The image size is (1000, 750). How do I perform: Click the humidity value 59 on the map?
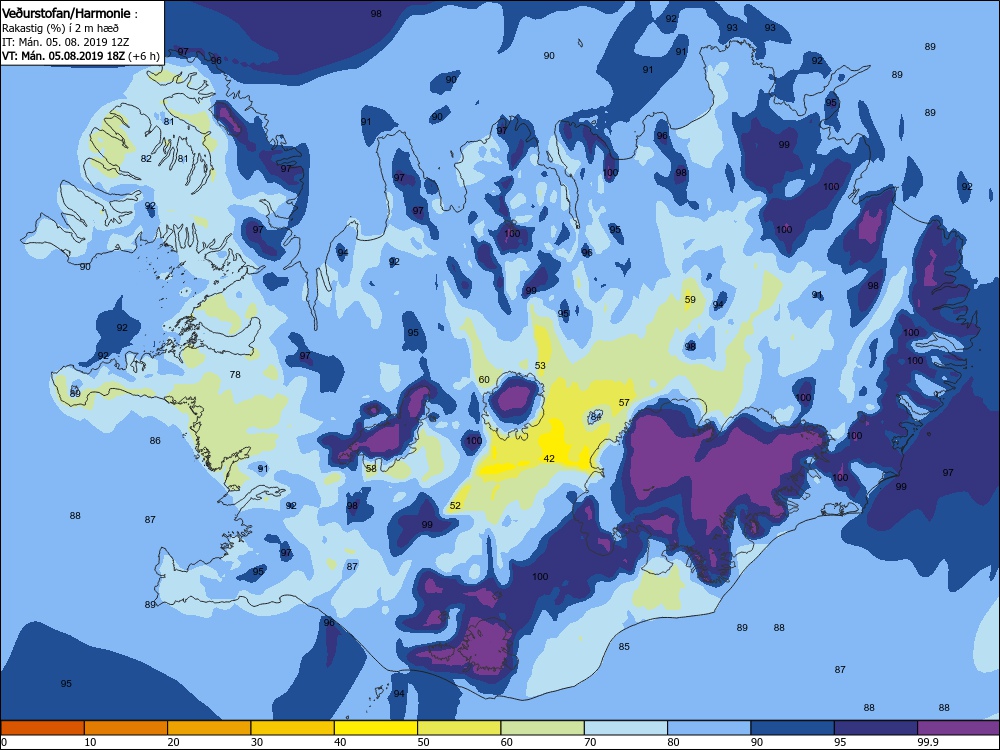[x=690, y=299]
